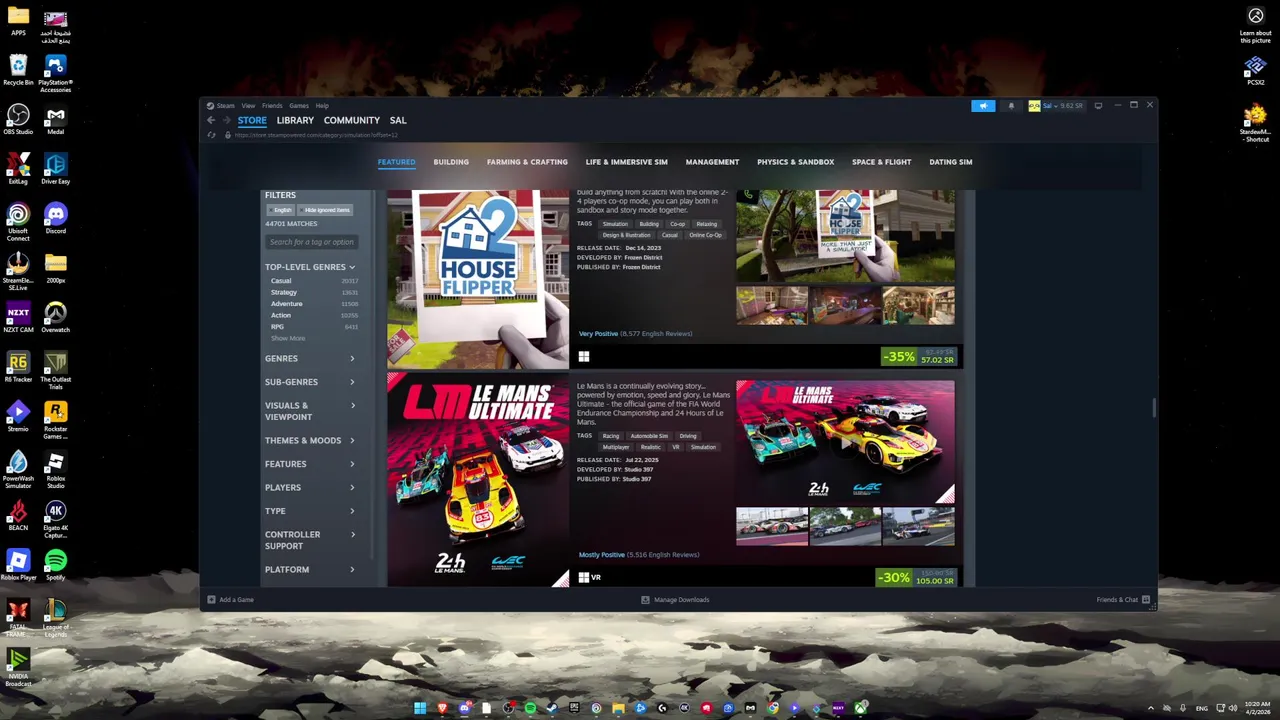Click the Windows platform icon under House Flipper 2
Viewport: 1280px width, 720px height.
pyautogui.click(x=584, y=356)
